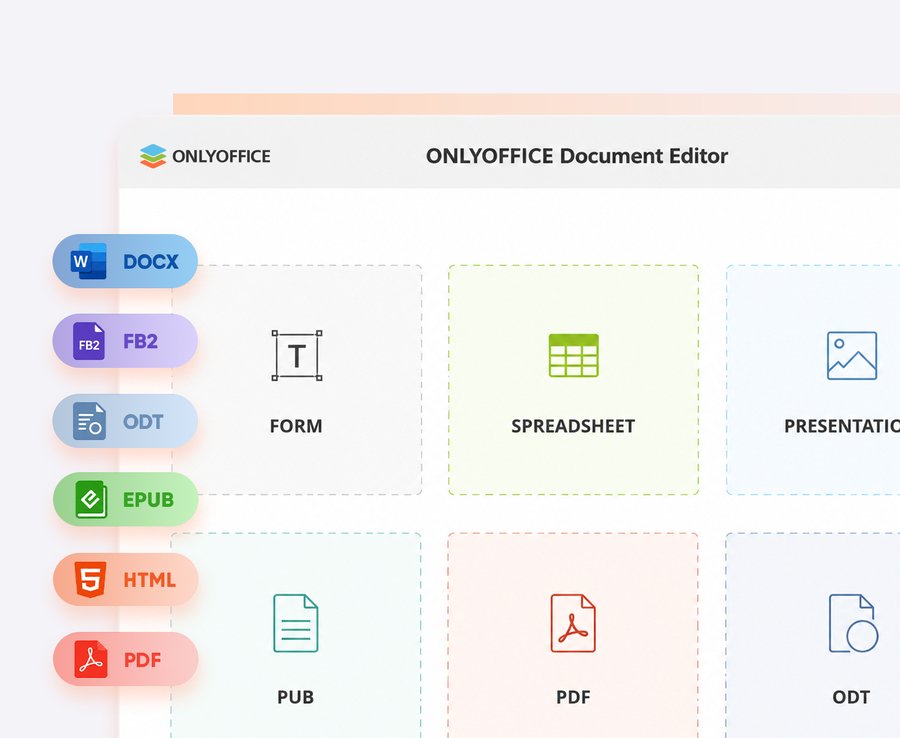Select the DOCX format pill
The height and width of the screenshot is (738, 900).
(x=125, y=261)
